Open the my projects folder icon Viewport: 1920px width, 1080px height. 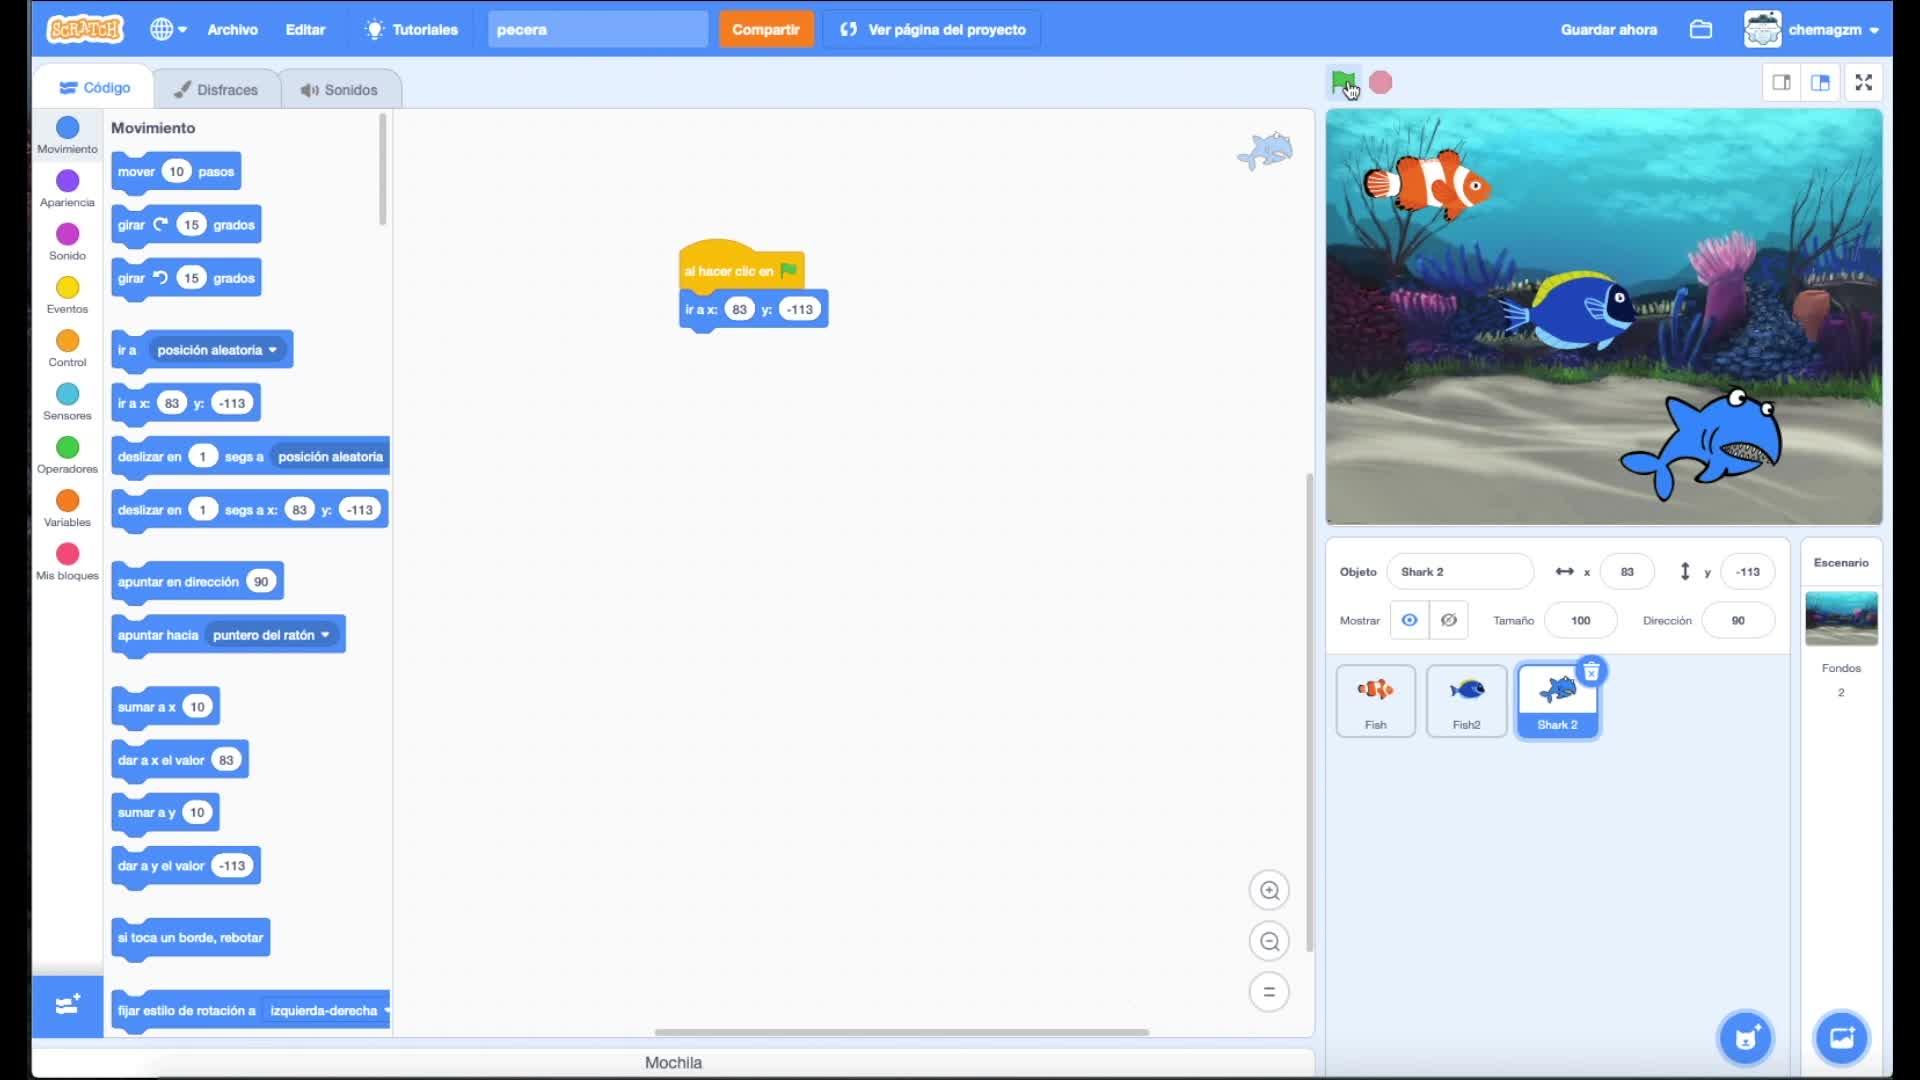pos(1700,29)
